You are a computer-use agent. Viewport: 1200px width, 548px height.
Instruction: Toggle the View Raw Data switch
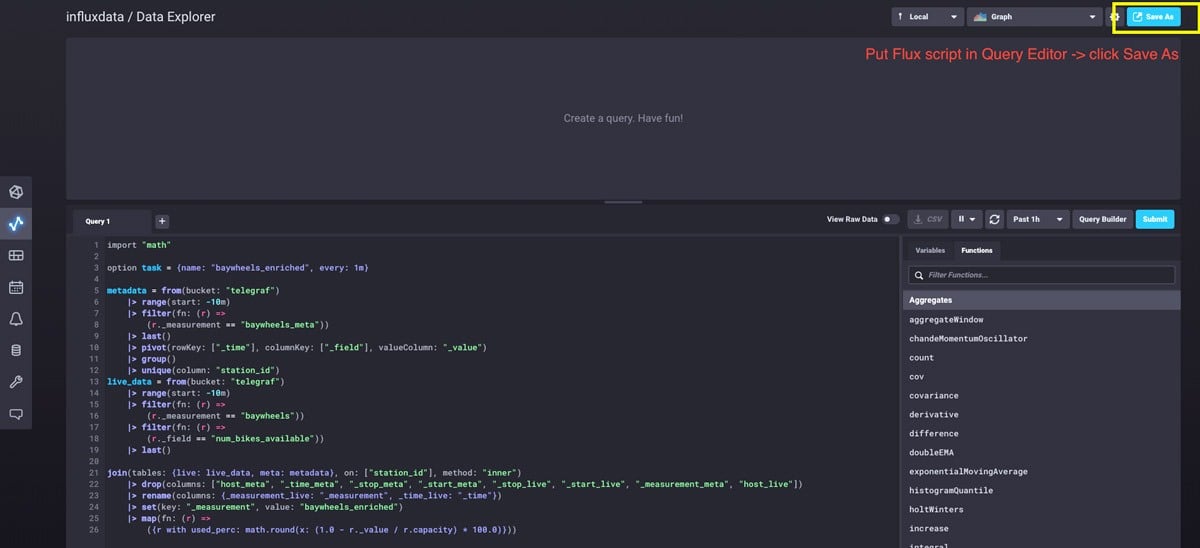889,219
